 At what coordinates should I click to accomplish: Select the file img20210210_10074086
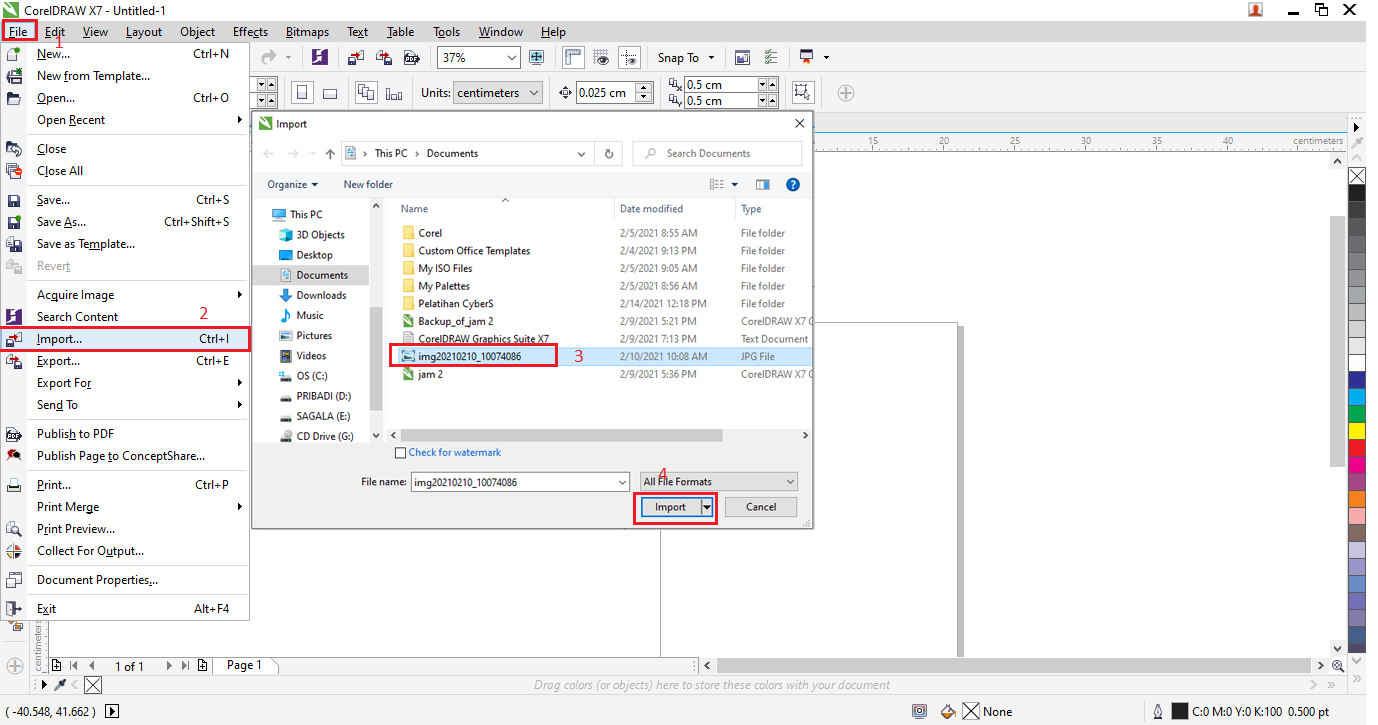pyautogui.click(x=472, y=355)
